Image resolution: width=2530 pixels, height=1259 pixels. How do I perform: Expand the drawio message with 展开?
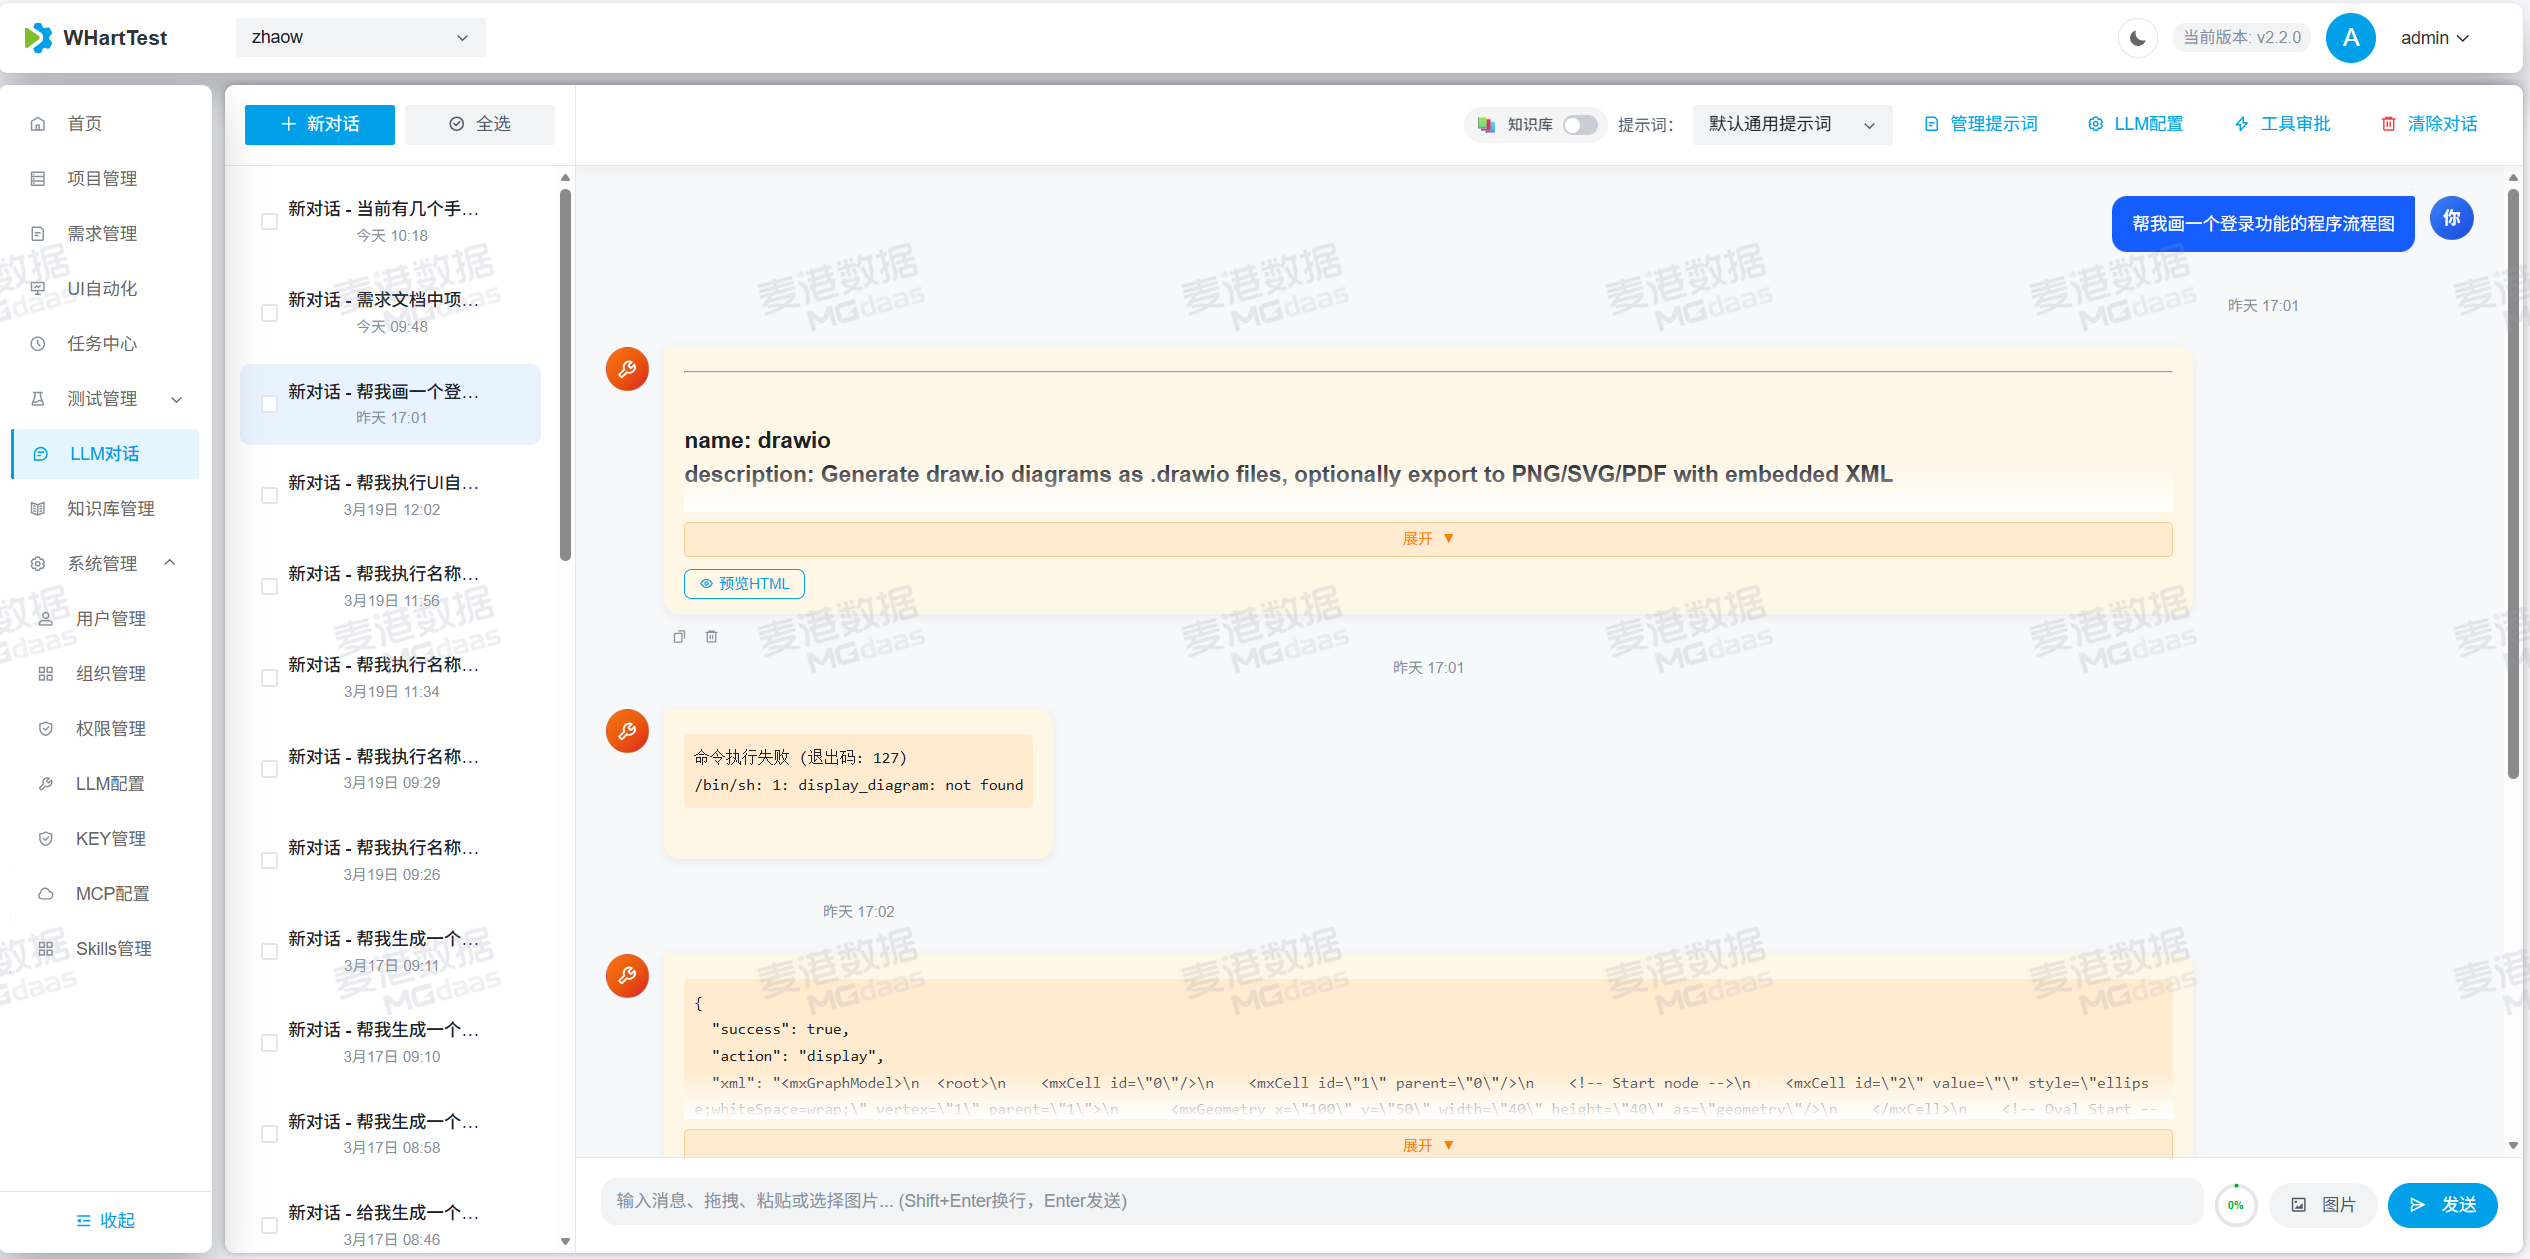pos(1427,539)
